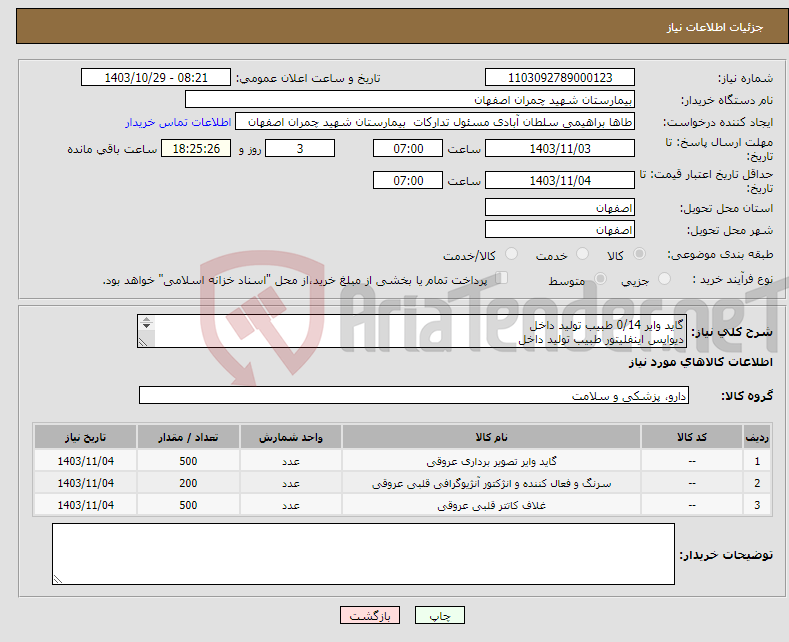789x642 pixels.
Task: Click the page title جزئیات اطلاعات نیاز
Action: (715, 27)
